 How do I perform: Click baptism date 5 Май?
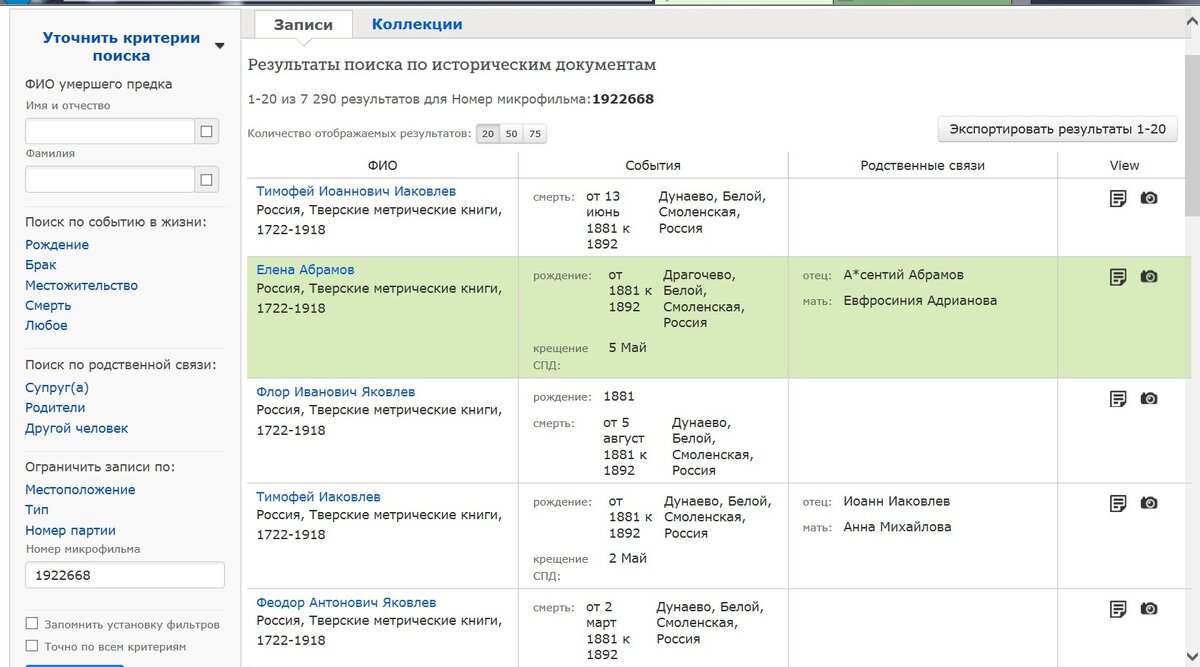coord(628,348)
